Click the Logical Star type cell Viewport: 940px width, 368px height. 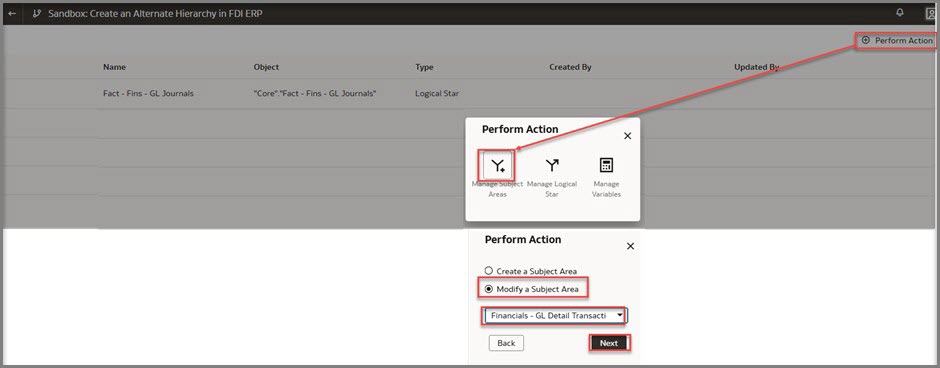pos(437,93)
